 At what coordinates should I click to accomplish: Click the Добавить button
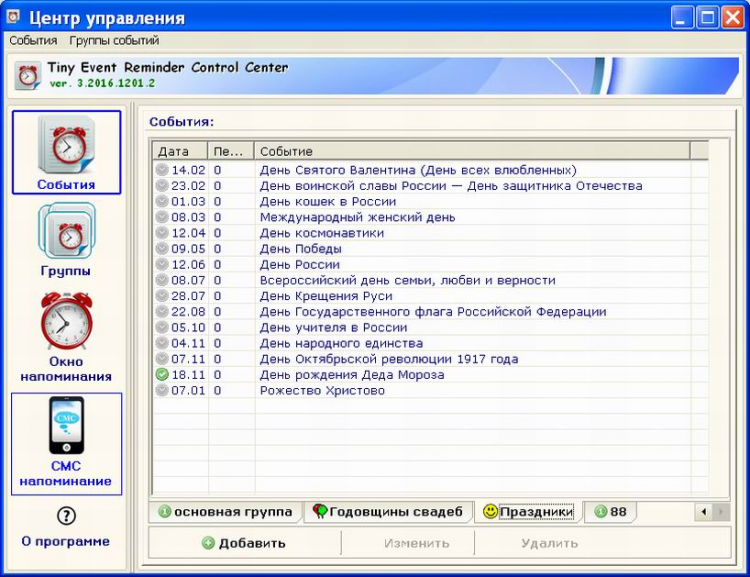245,543
